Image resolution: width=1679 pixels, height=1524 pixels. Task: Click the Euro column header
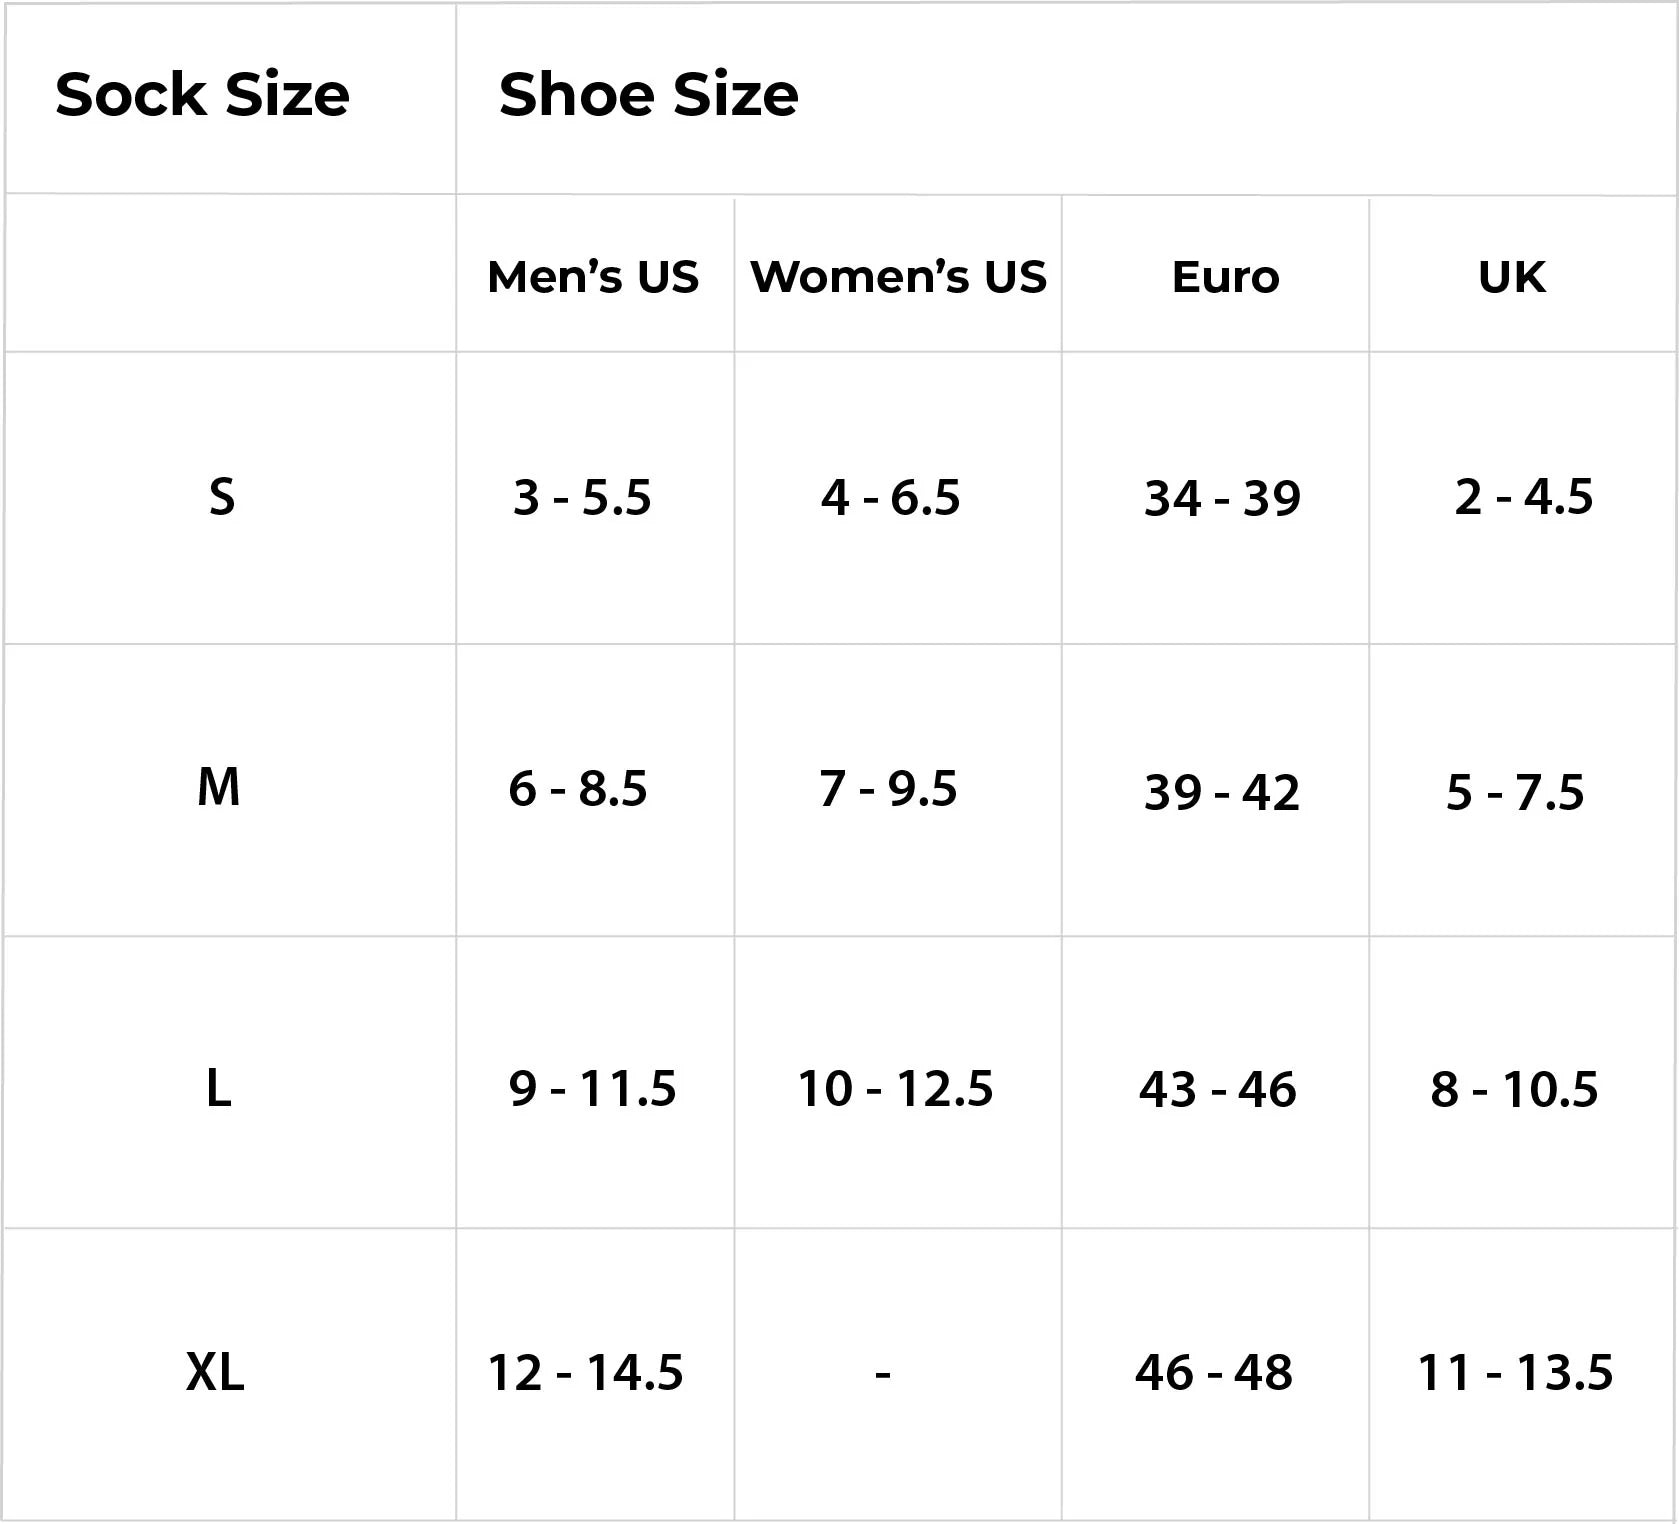click(1225, 277)
